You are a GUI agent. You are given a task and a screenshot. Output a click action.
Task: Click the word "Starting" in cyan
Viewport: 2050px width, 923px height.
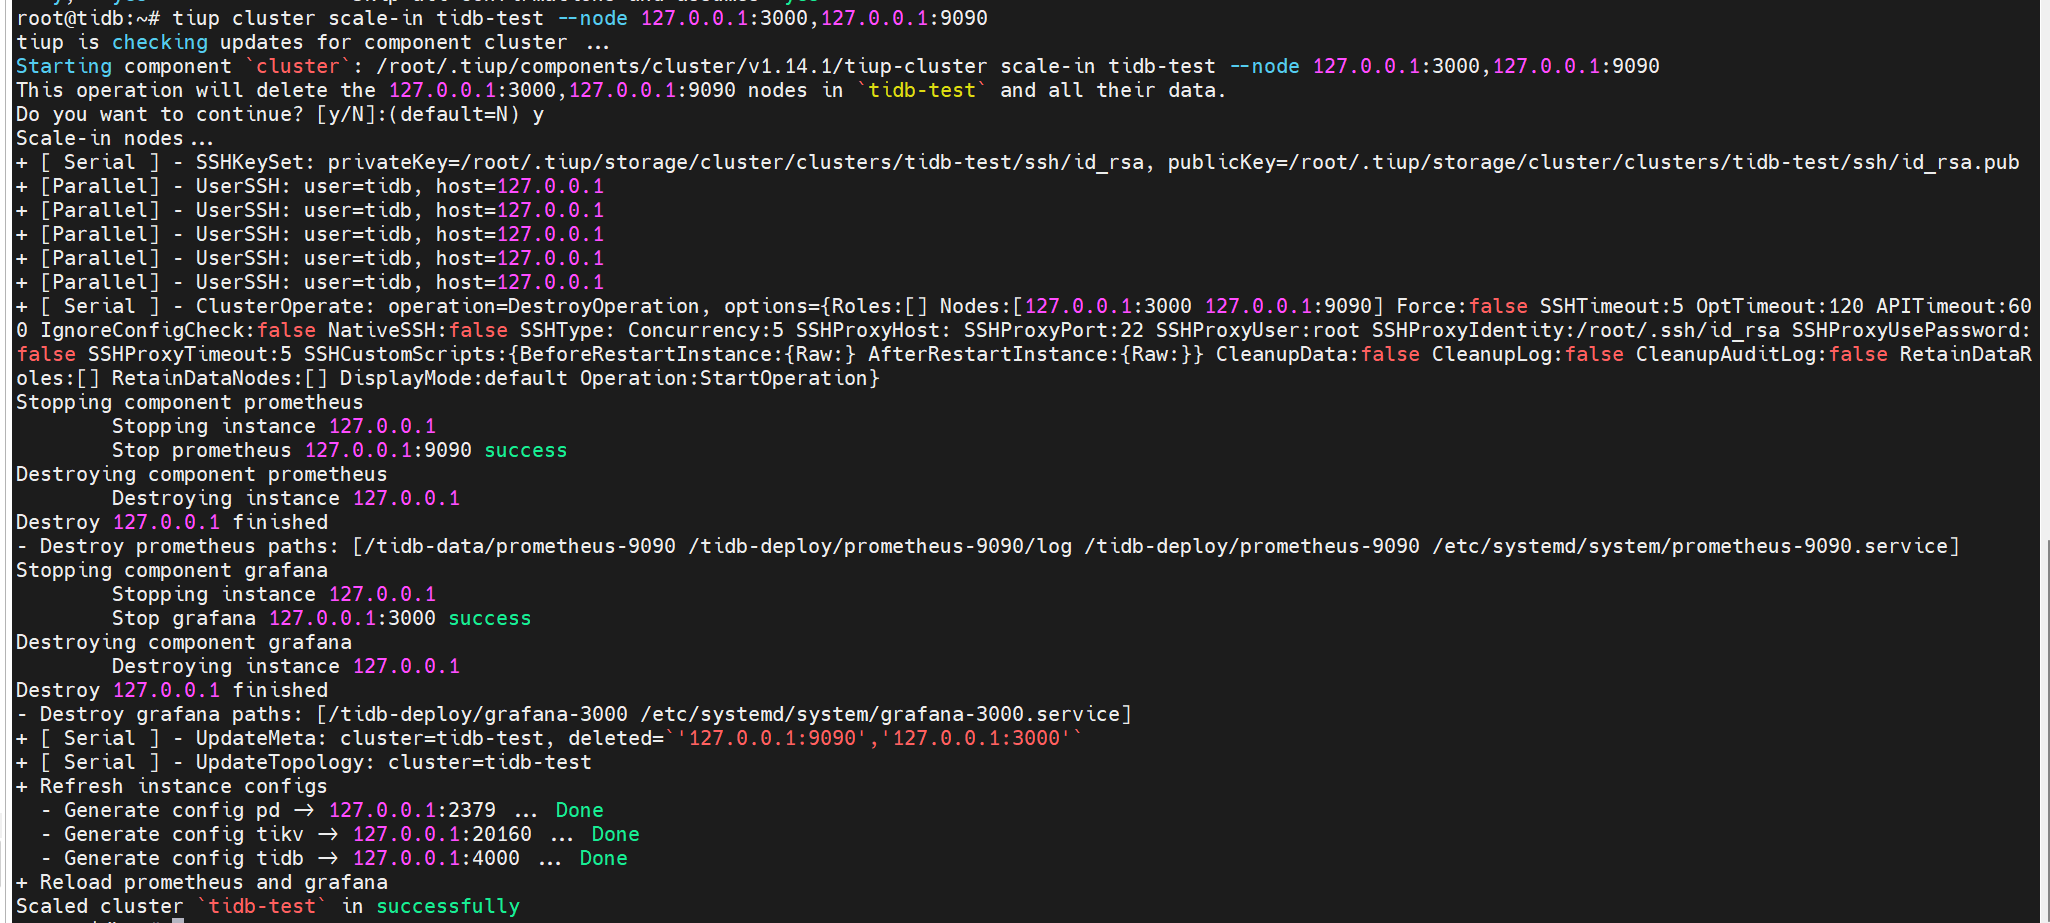64,66
